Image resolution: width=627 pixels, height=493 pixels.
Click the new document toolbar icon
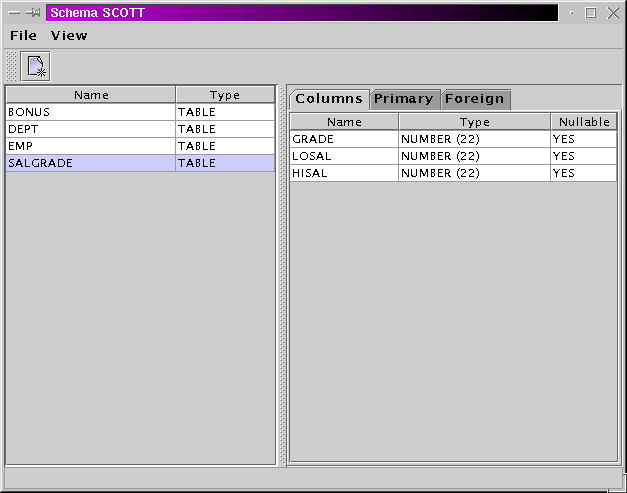click(x=36, y=67)
